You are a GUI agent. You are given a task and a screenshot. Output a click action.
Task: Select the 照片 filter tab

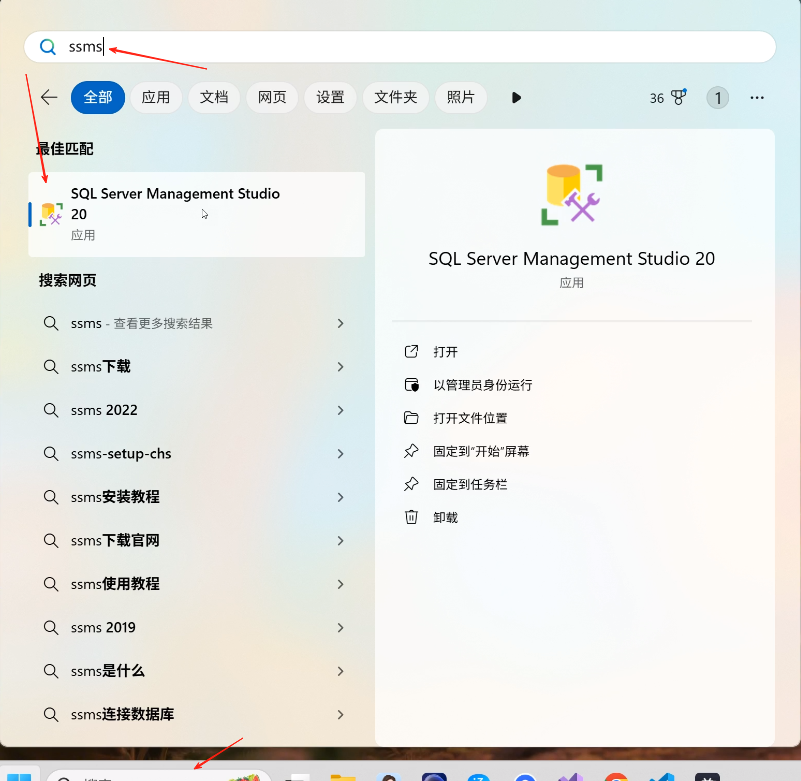pyautogui.click(x=461, y=97)
